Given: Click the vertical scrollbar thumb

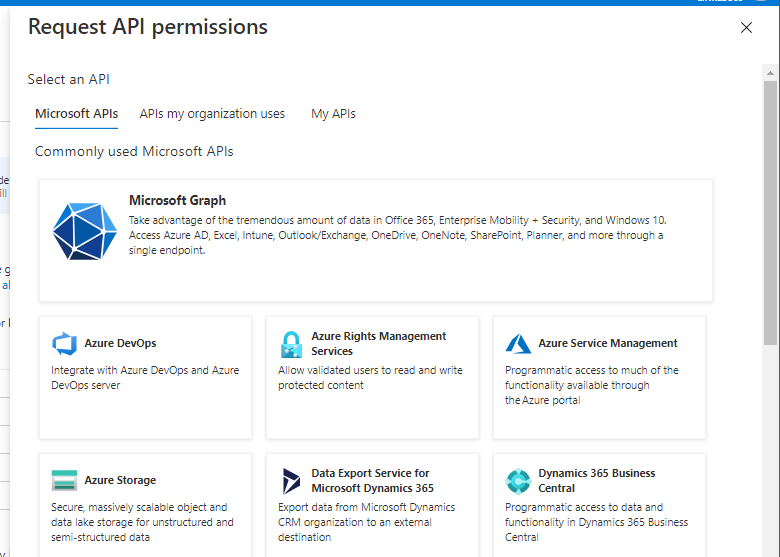Looking at the screenshot, I should [x=771, y=212].
